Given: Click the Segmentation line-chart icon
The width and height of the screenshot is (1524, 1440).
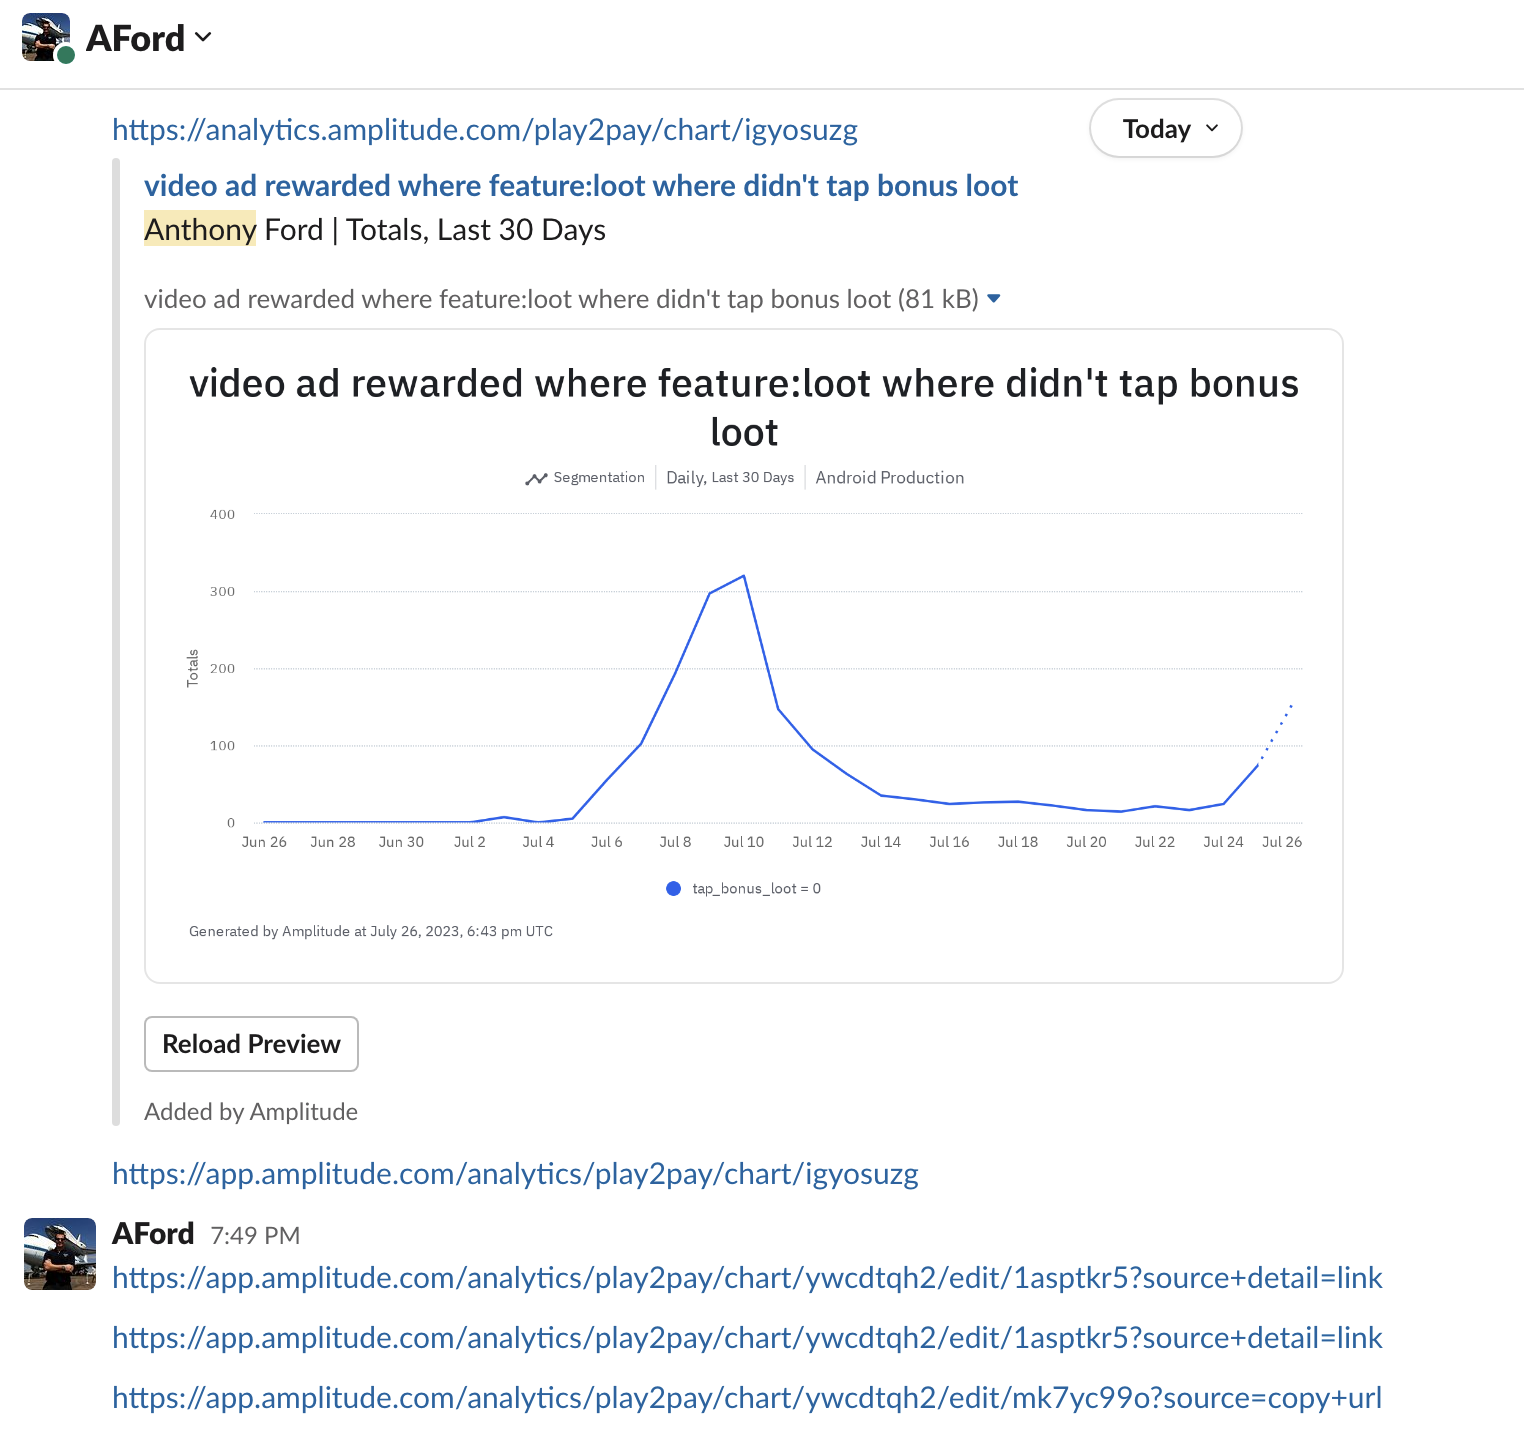Looking at the screenshot, I should [x=536, y=478].
